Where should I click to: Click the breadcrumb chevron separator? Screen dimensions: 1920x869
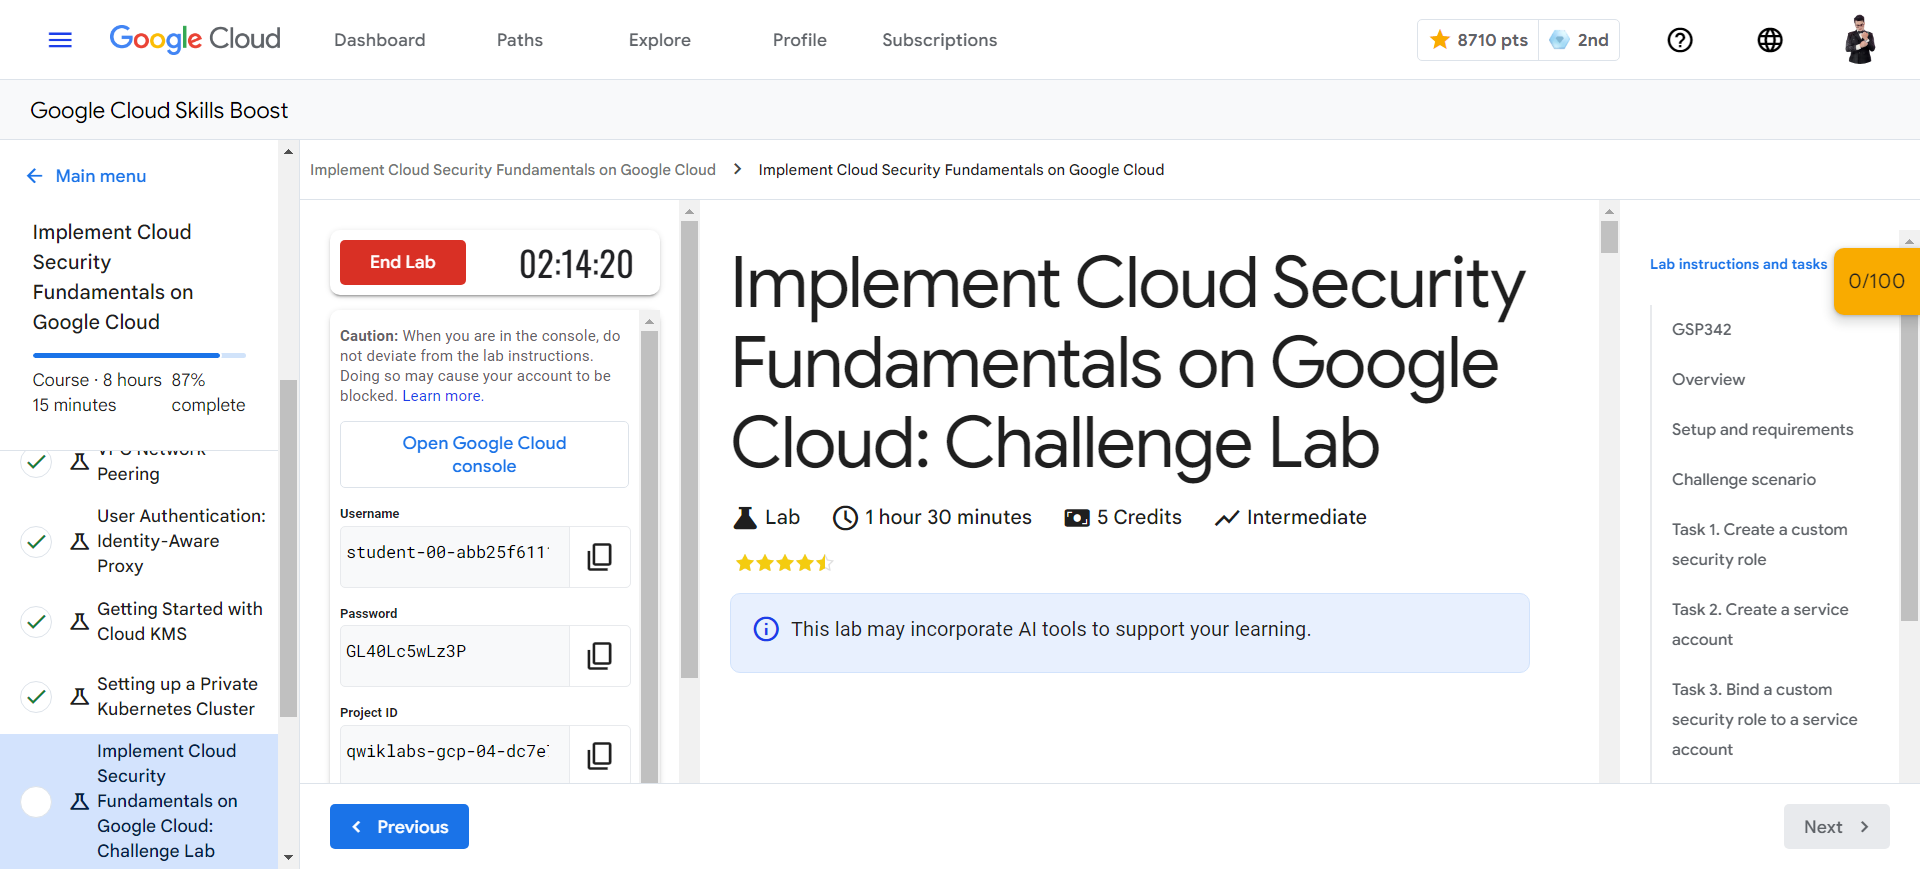[x=737, y=169]
